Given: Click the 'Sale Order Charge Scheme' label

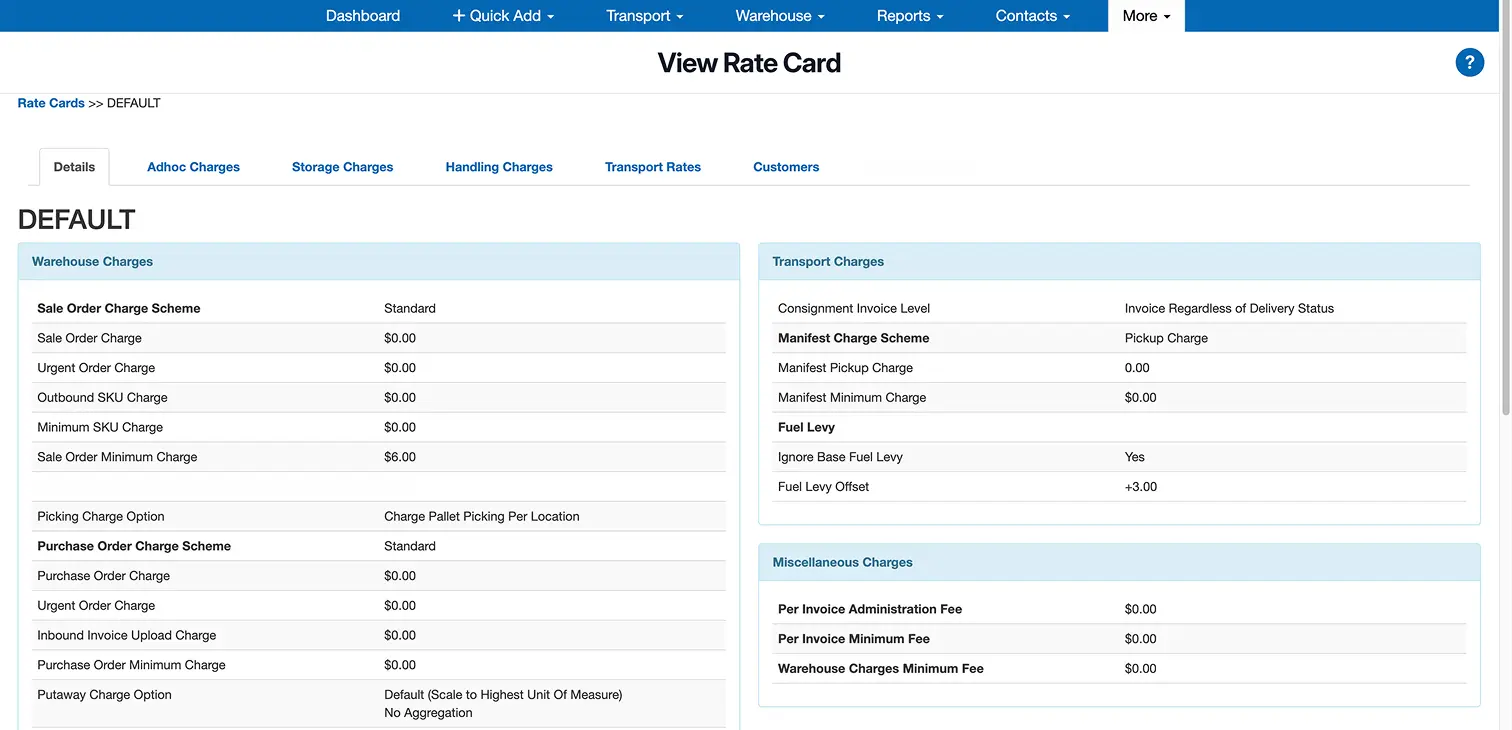Looking at the screenshot, I should coord(119,309).
